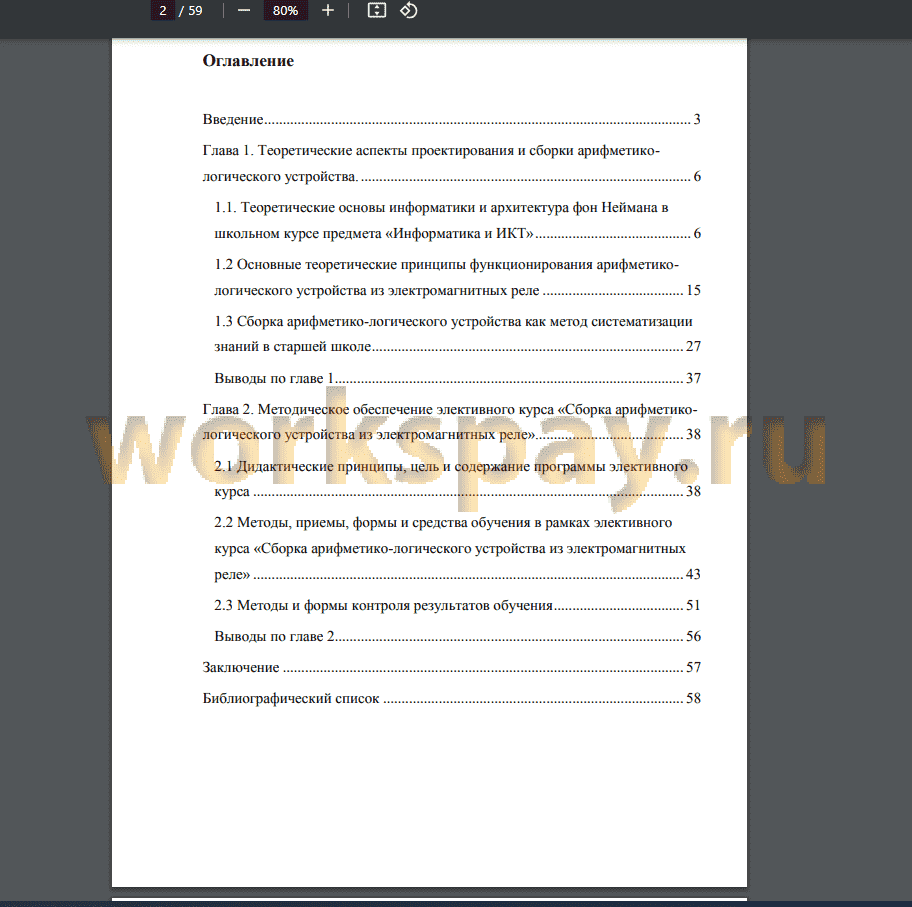Image resolution: width=912 pixels, height=907 pixels.
Task: Open entry "1.3 Сборка арифметико-логического устройства"
Action: [457, 334]
